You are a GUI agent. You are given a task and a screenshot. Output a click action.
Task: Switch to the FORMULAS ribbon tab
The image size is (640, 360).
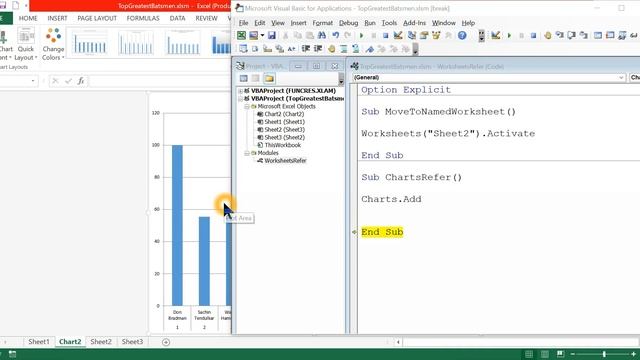143,18
